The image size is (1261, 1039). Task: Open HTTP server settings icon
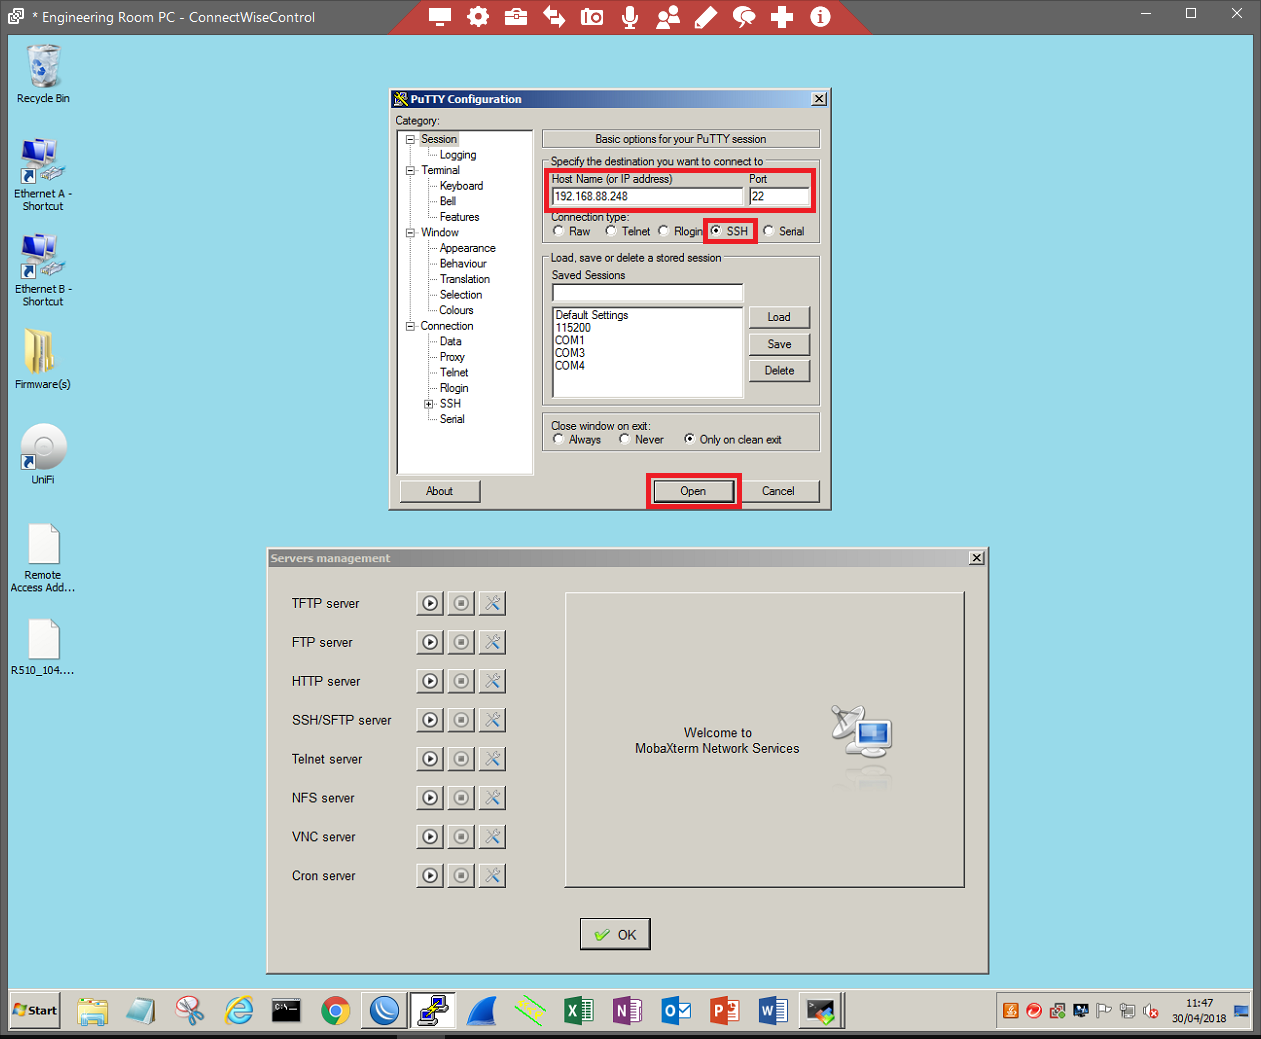click(492, 681)
